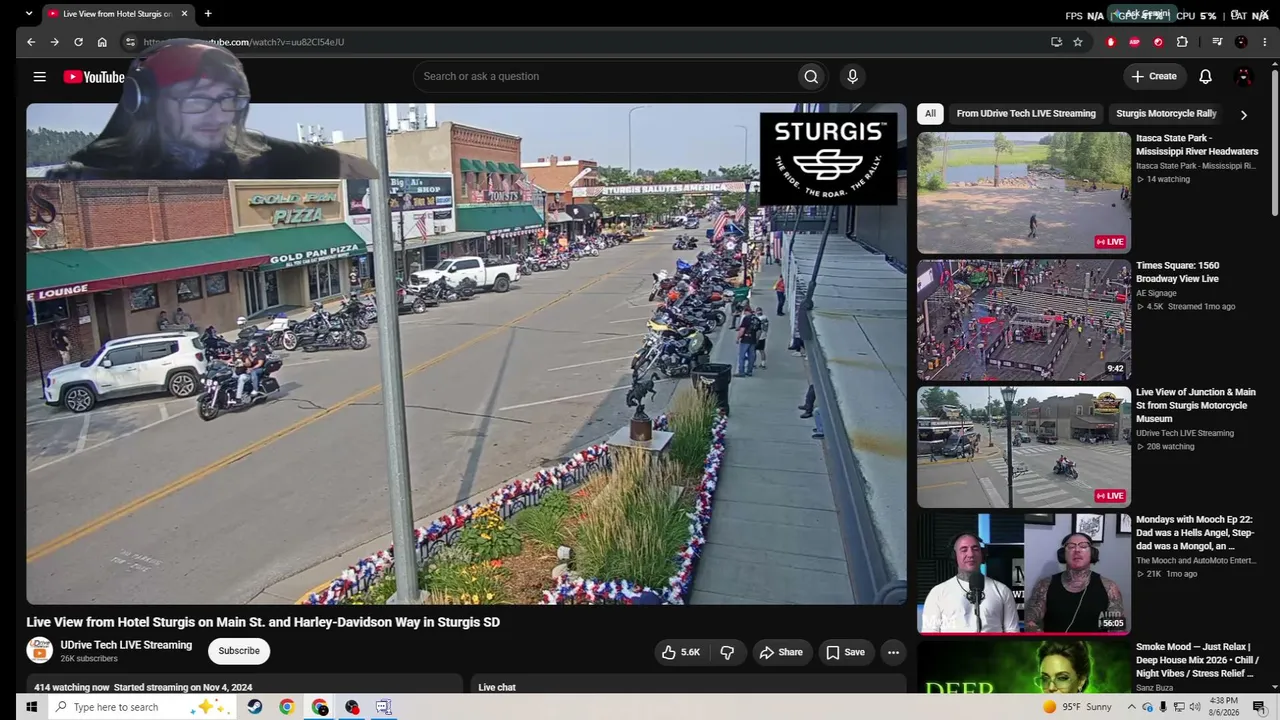Image resolution: width=1280 pixels, height=720 pixels.
Task: Bookmark this page with the star icon
Action: (1078, 42)
